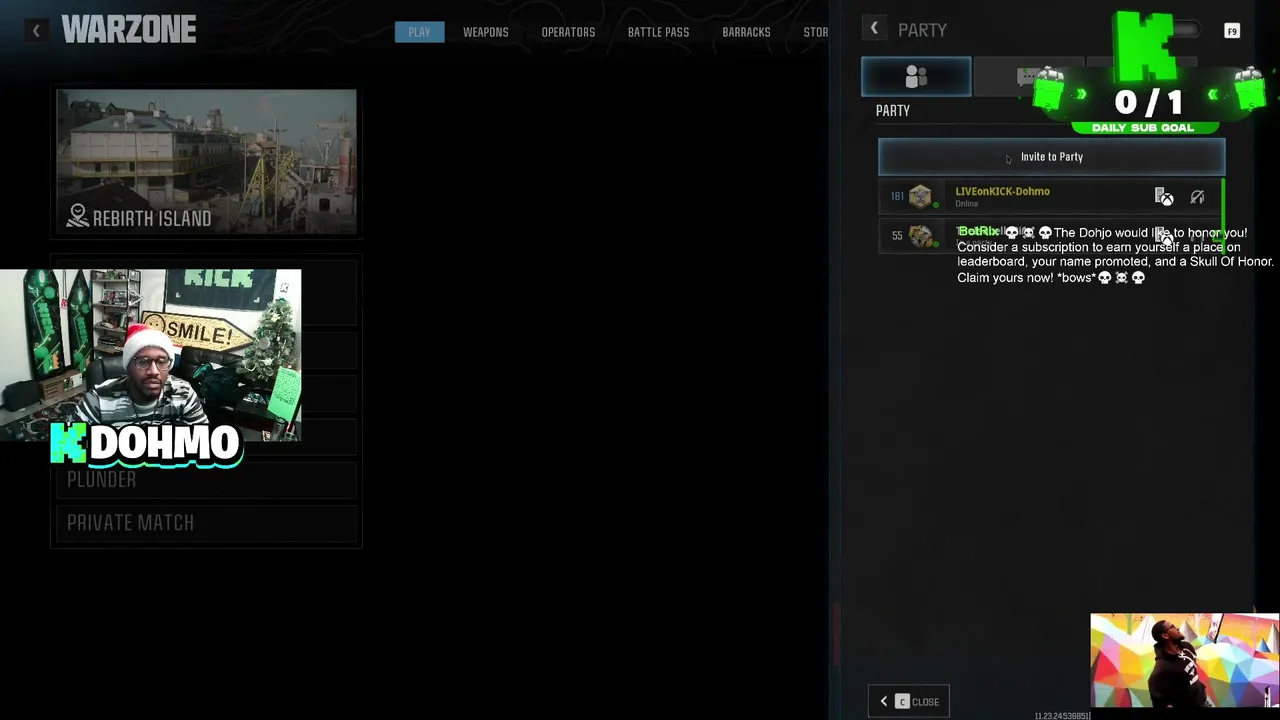Choose the PRIVATE MATCH mode
This screenshot has height=720, width=1280.
point(206,523)
